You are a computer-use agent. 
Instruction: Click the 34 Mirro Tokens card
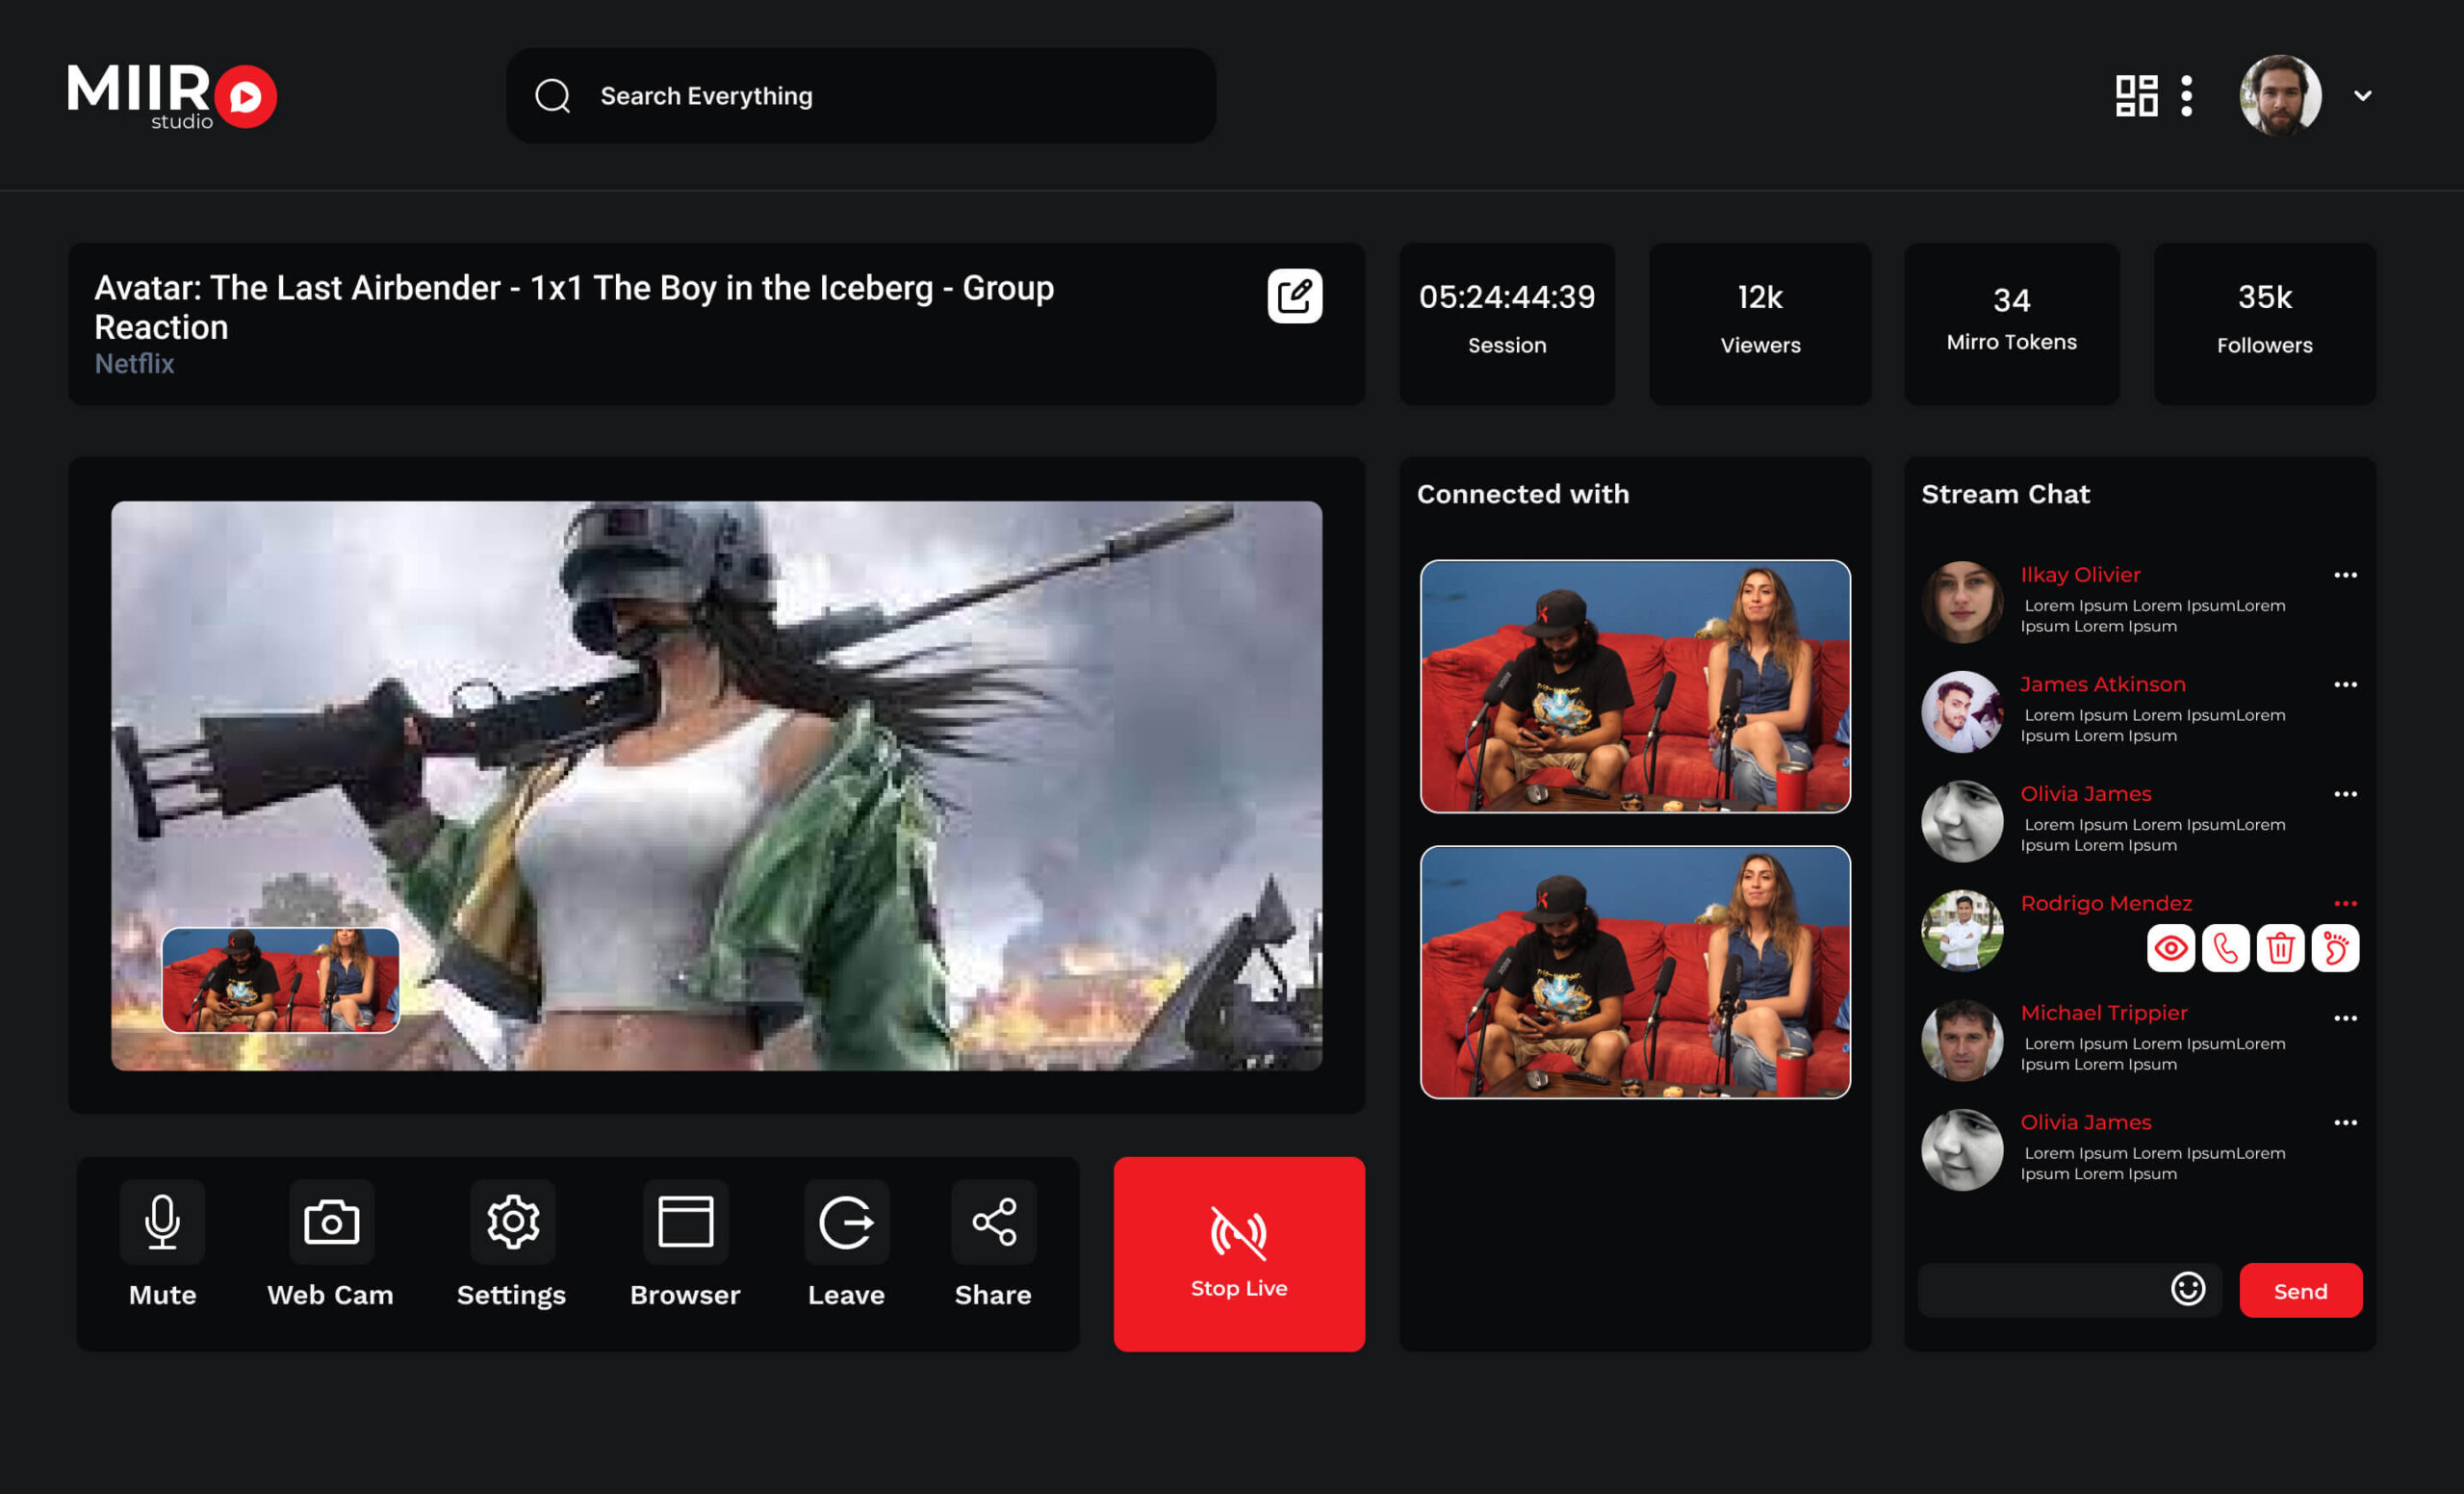coord(2011,324)
